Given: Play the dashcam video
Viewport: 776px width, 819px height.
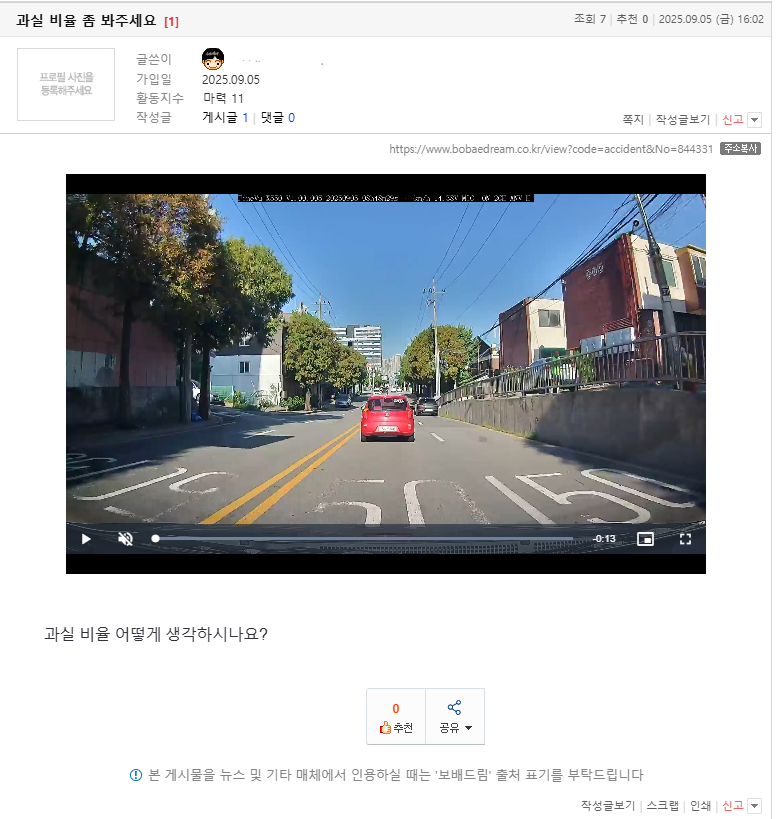Looking at the screenshot, I should coord(86,539).
